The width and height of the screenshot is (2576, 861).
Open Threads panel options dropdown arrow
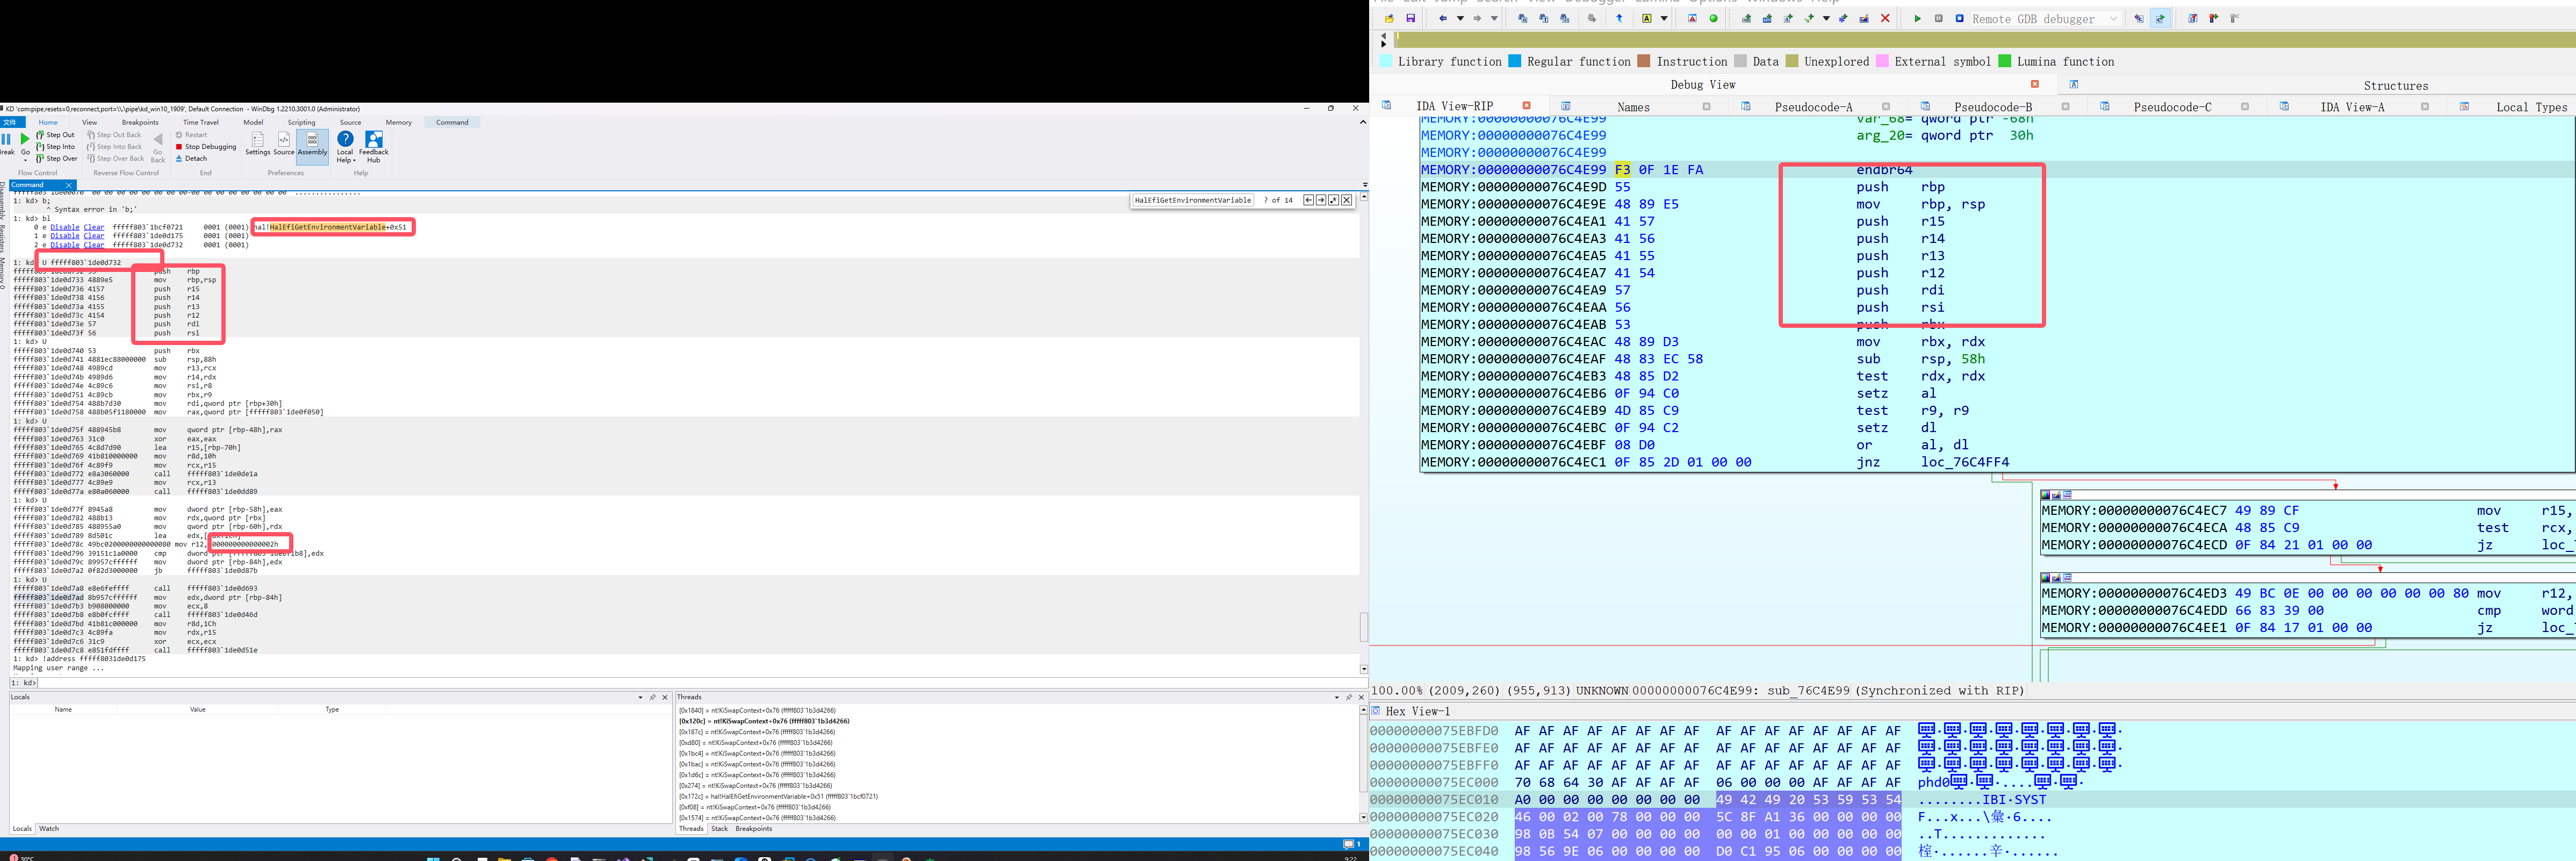pyautogui.click(x=1337, y=697)
